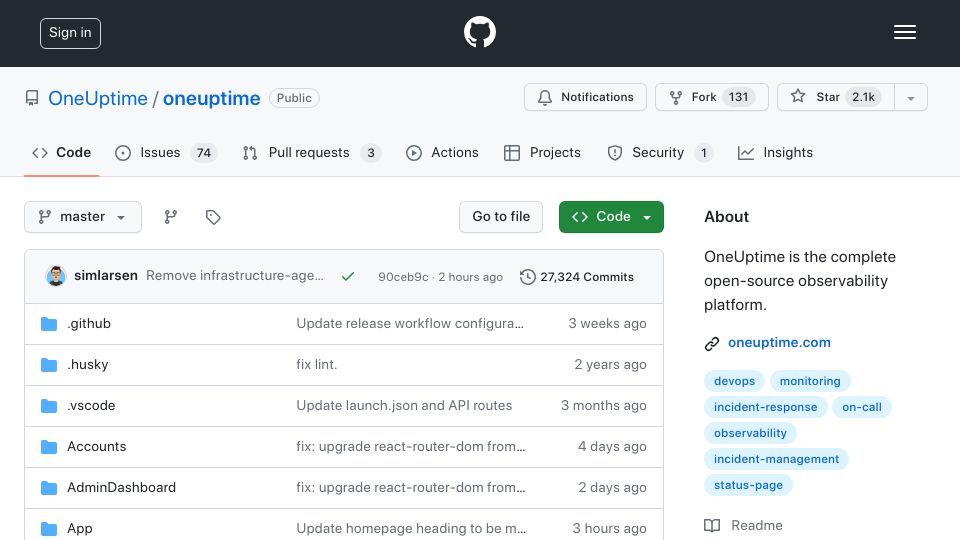View branches via the branch icon
Viewport: 960px width, 540px height.
(171, 217)
